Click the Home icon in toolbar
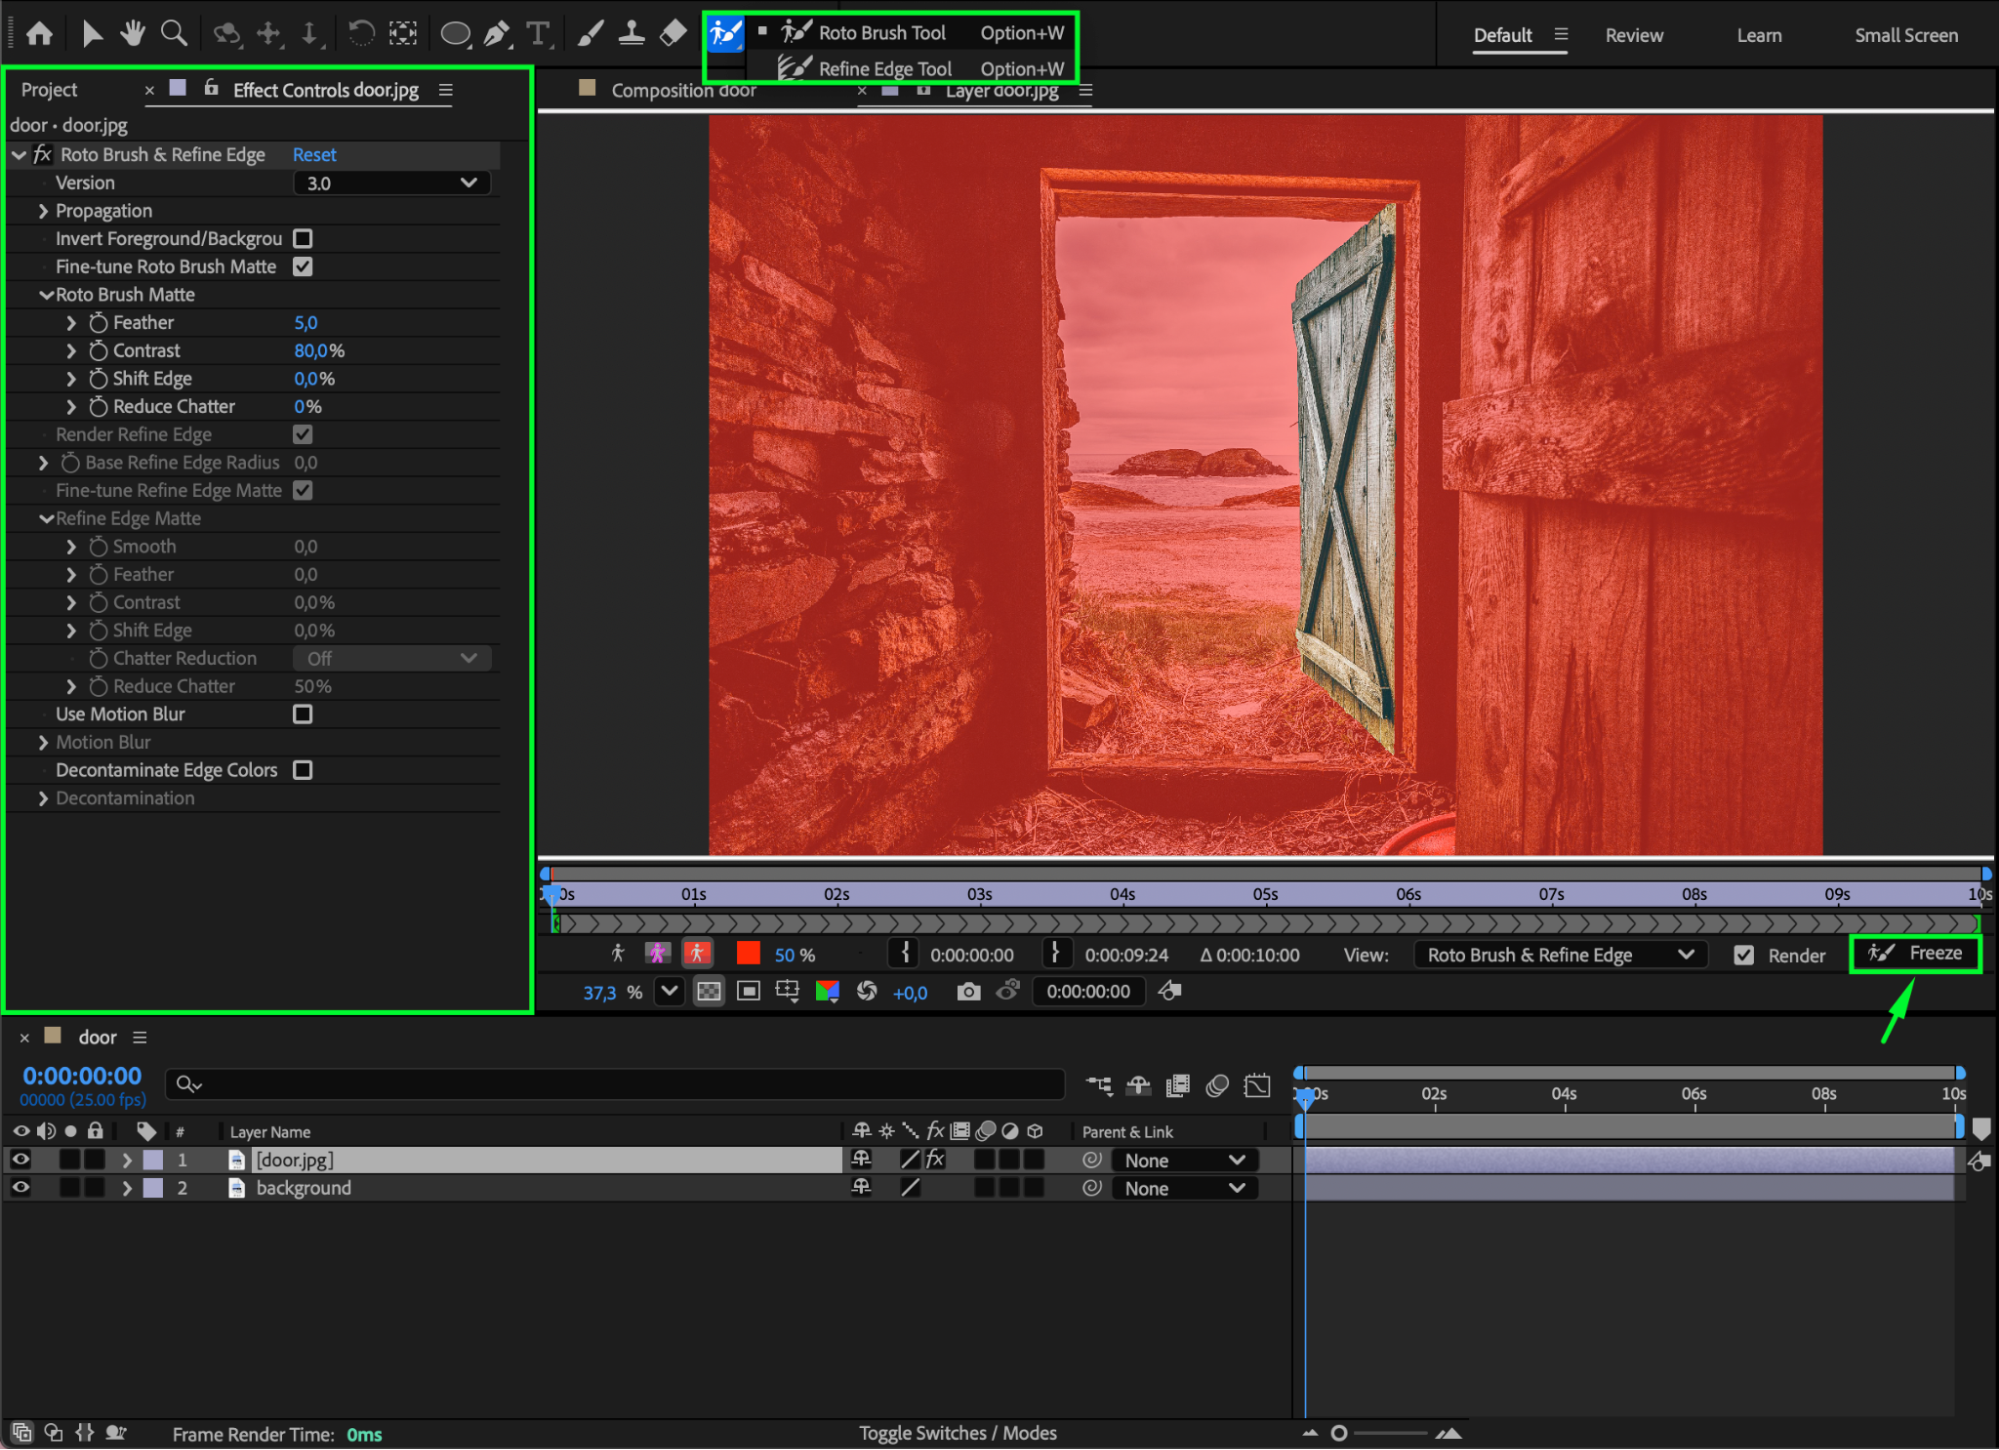 40,34
